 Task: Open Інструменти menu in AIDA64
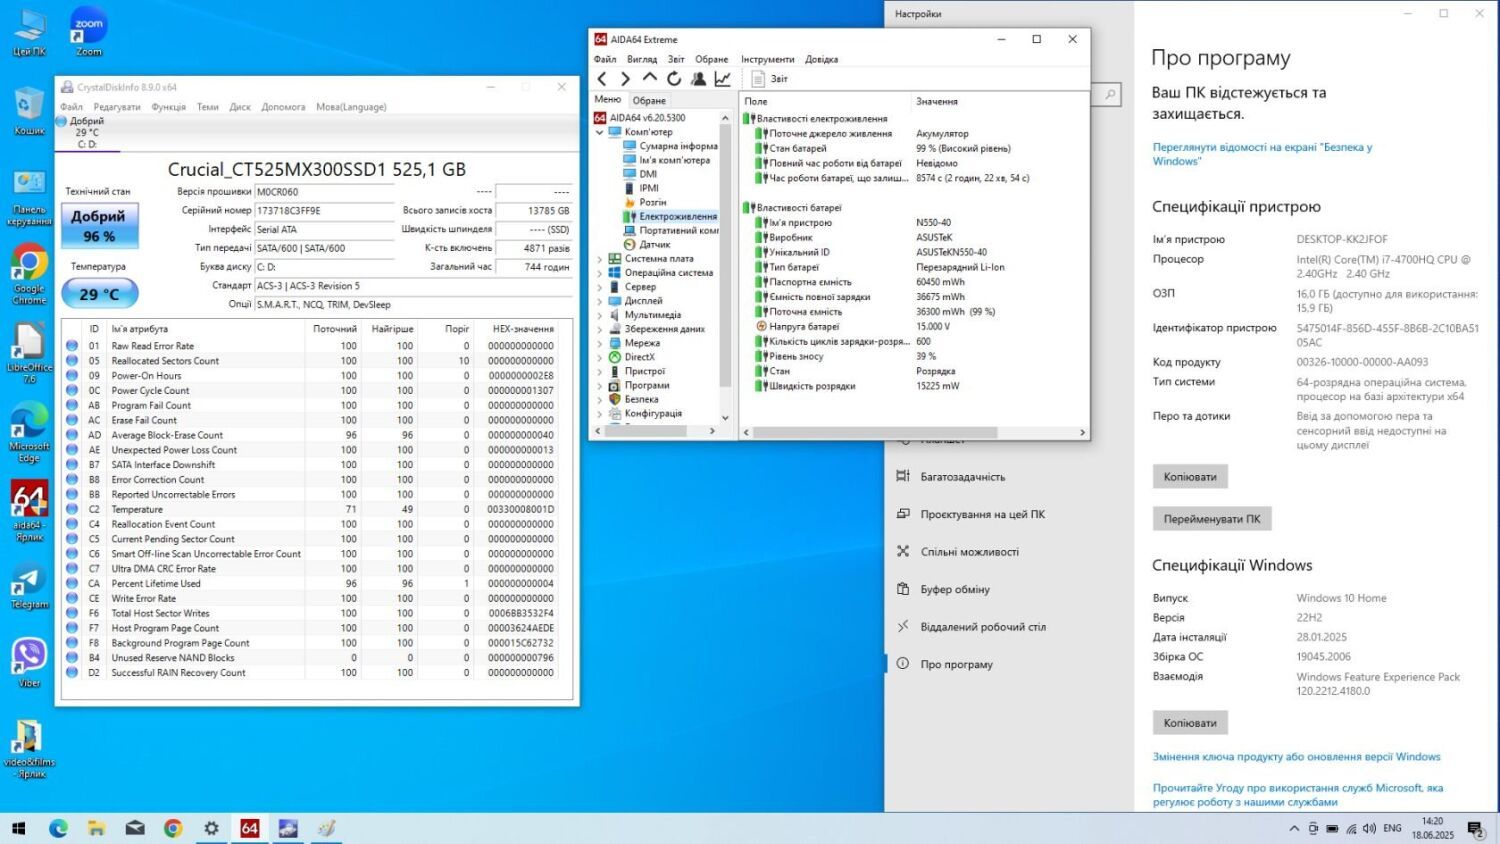tap(767, 59)
